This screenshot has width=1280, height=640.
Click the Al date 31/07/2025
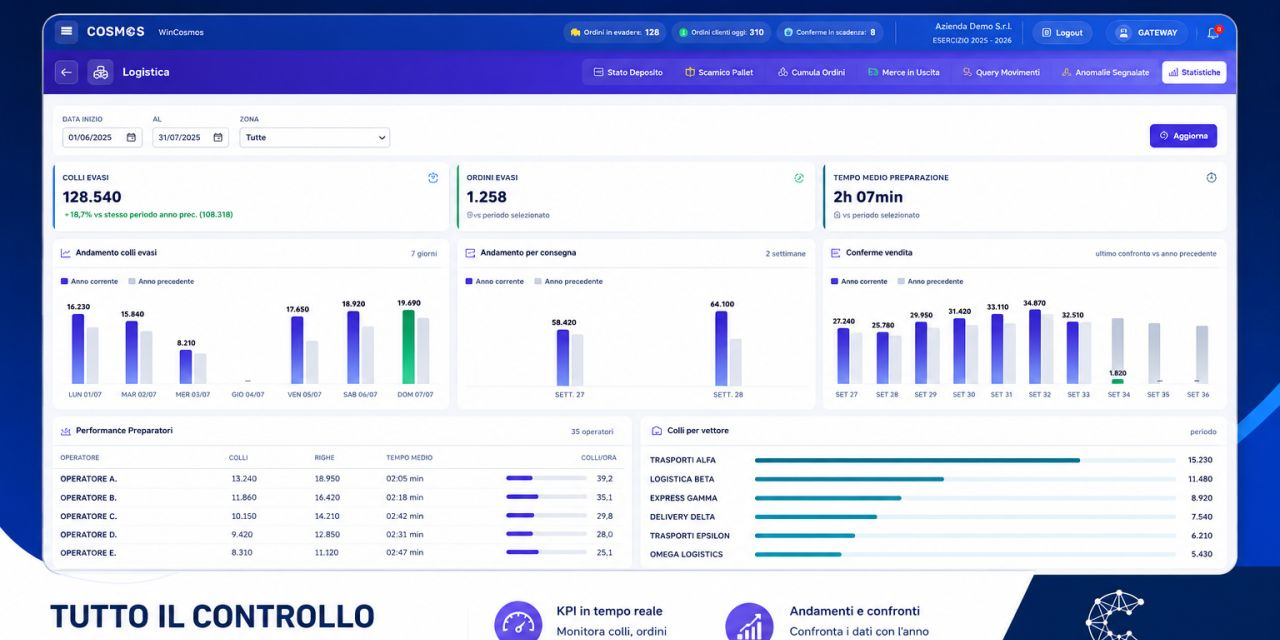click(179, 138)
